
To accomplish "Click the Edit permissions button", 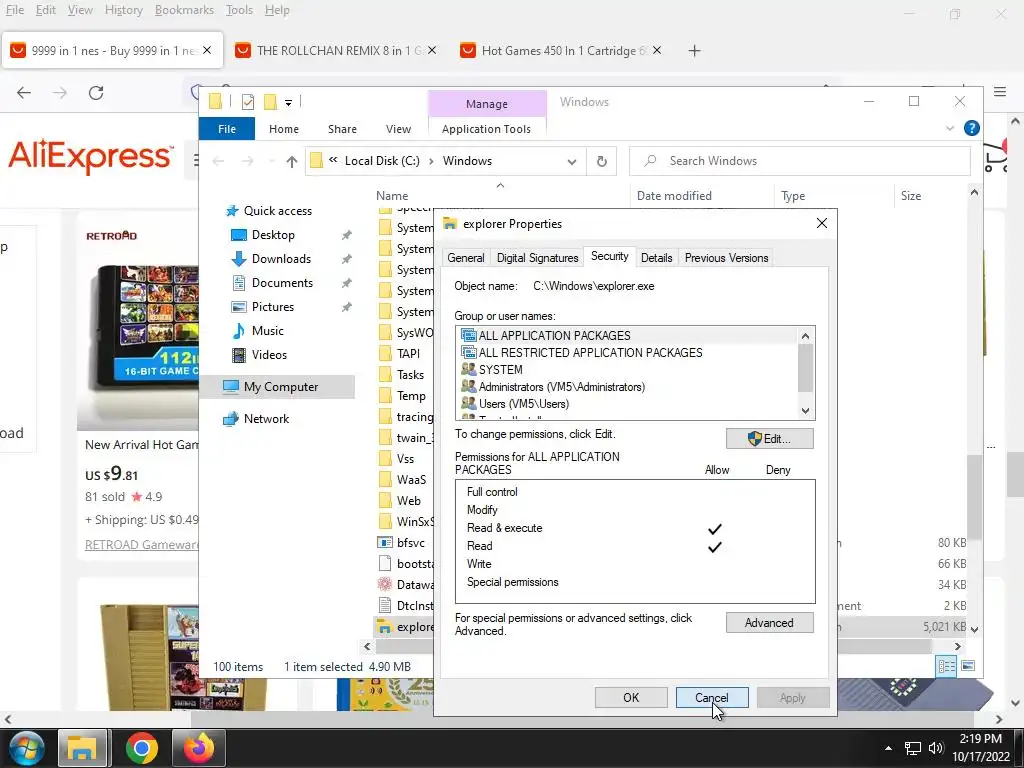I will coord(769,439).
